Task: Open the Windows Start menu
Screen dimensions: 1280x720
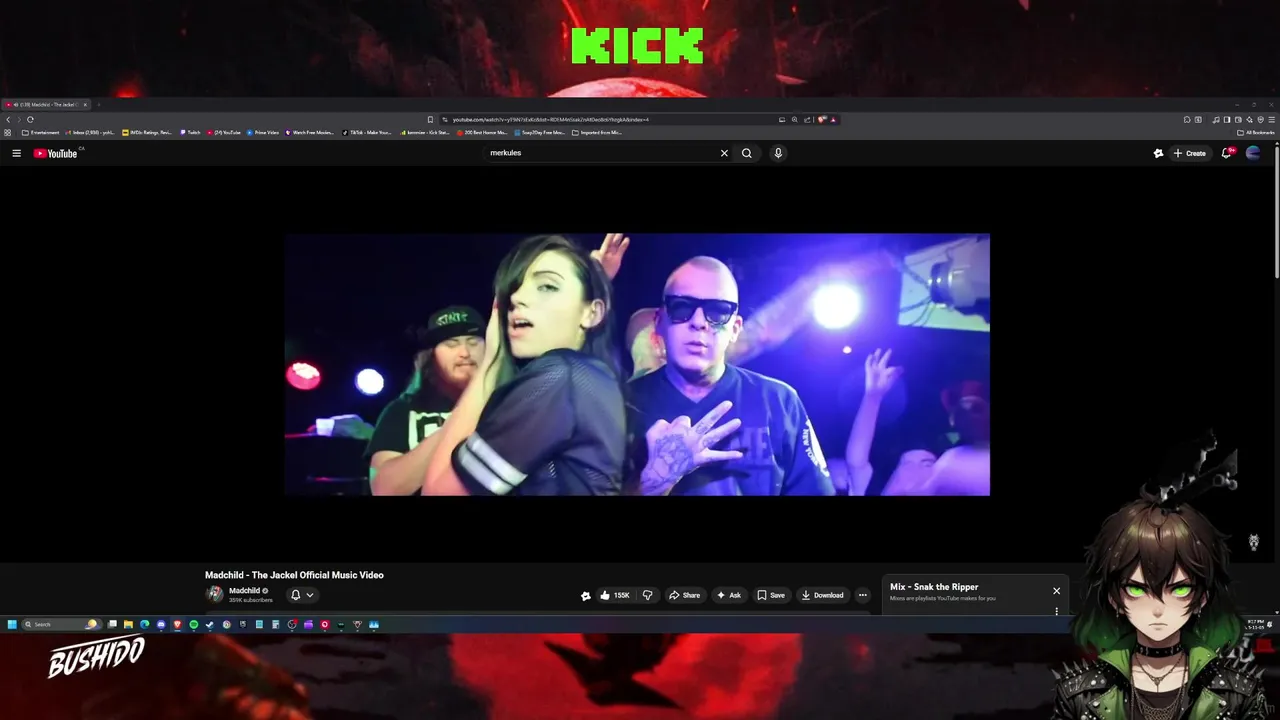Action: coord(12,624)
